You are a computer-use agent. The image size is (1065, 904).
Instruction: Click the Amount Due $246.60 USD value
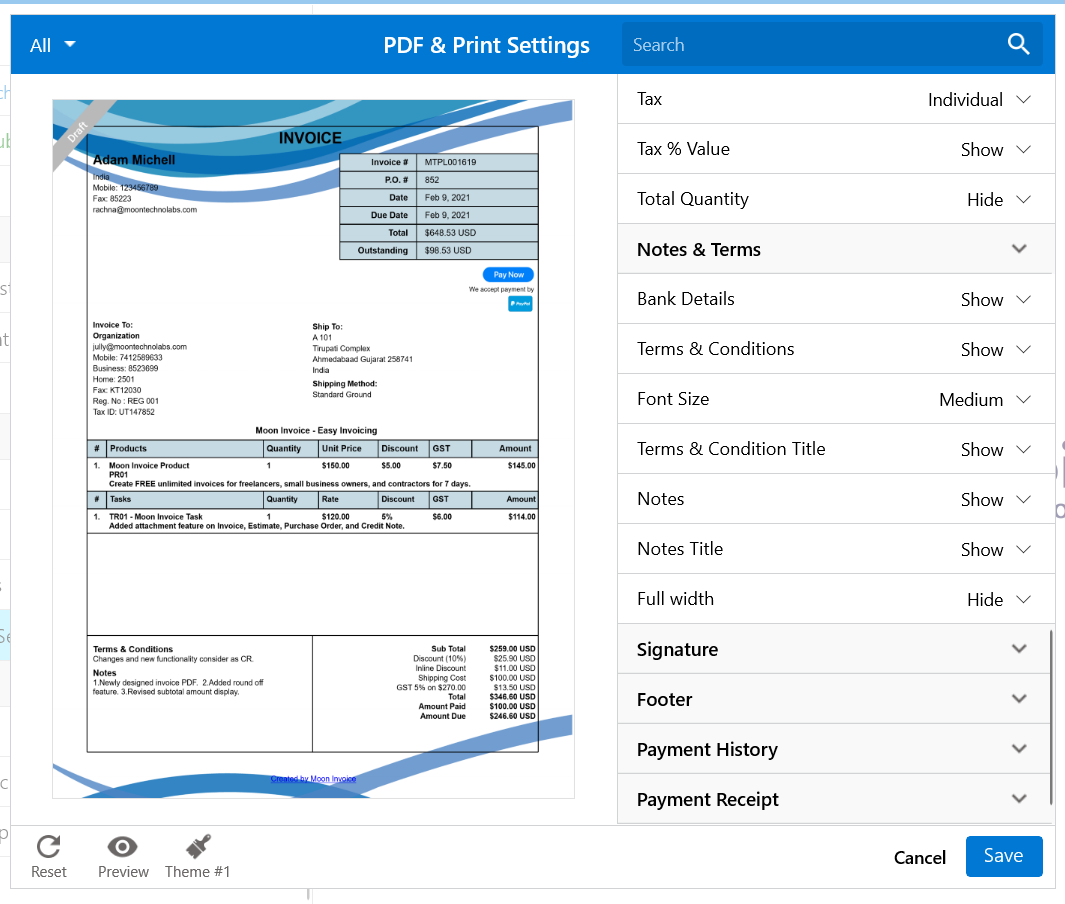512,716
